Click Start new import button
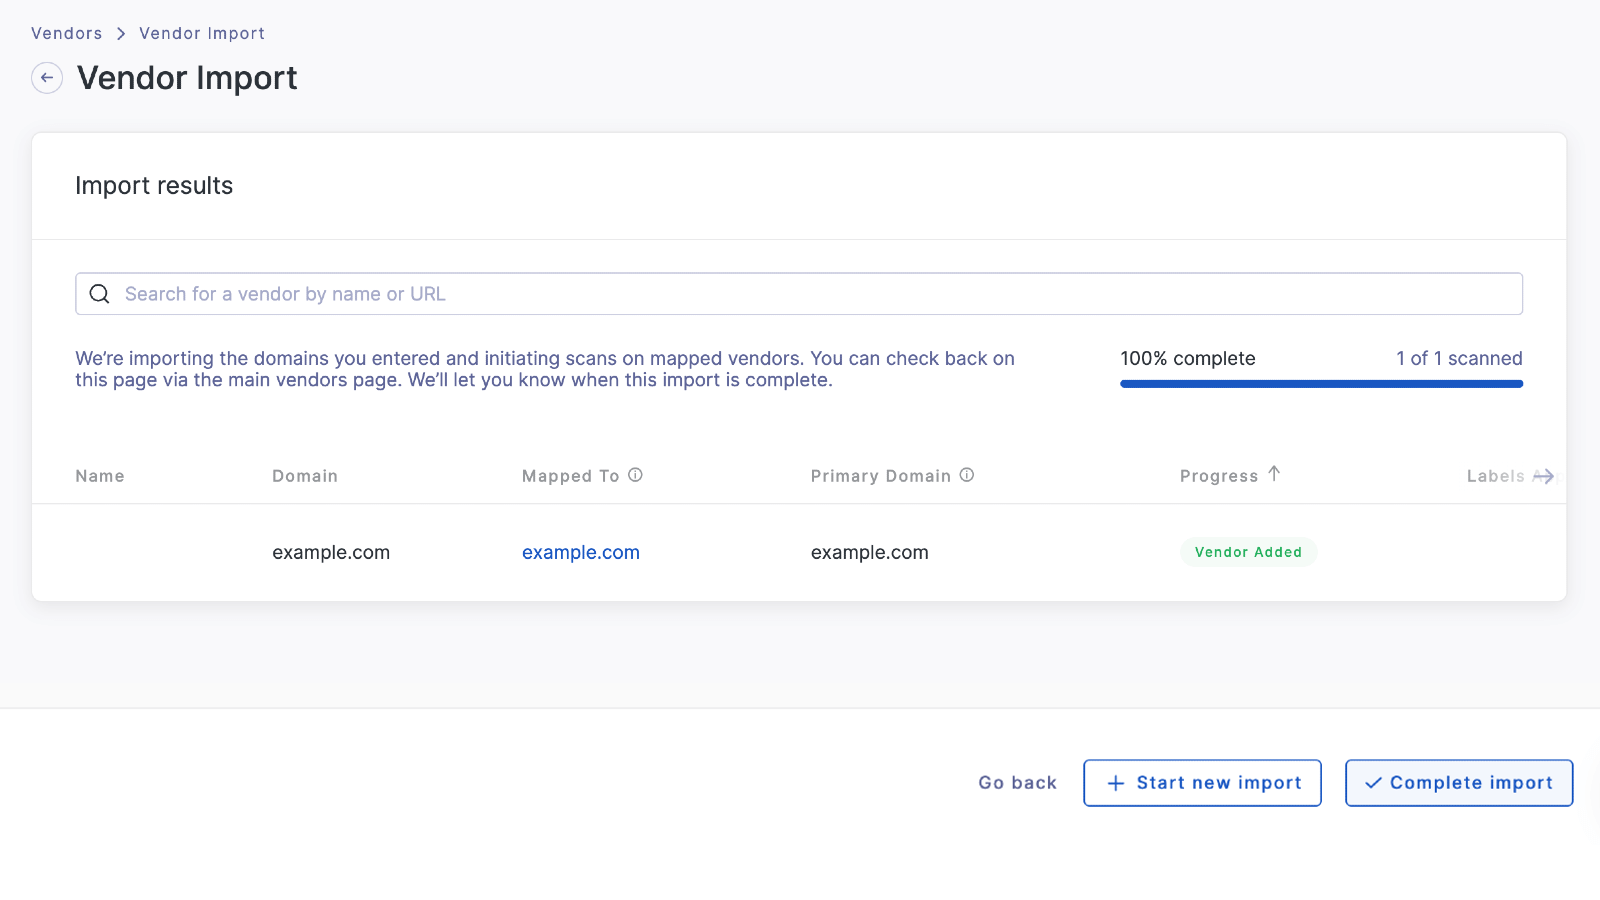This screenshot has width=1600, height=900. point(1203,783)
